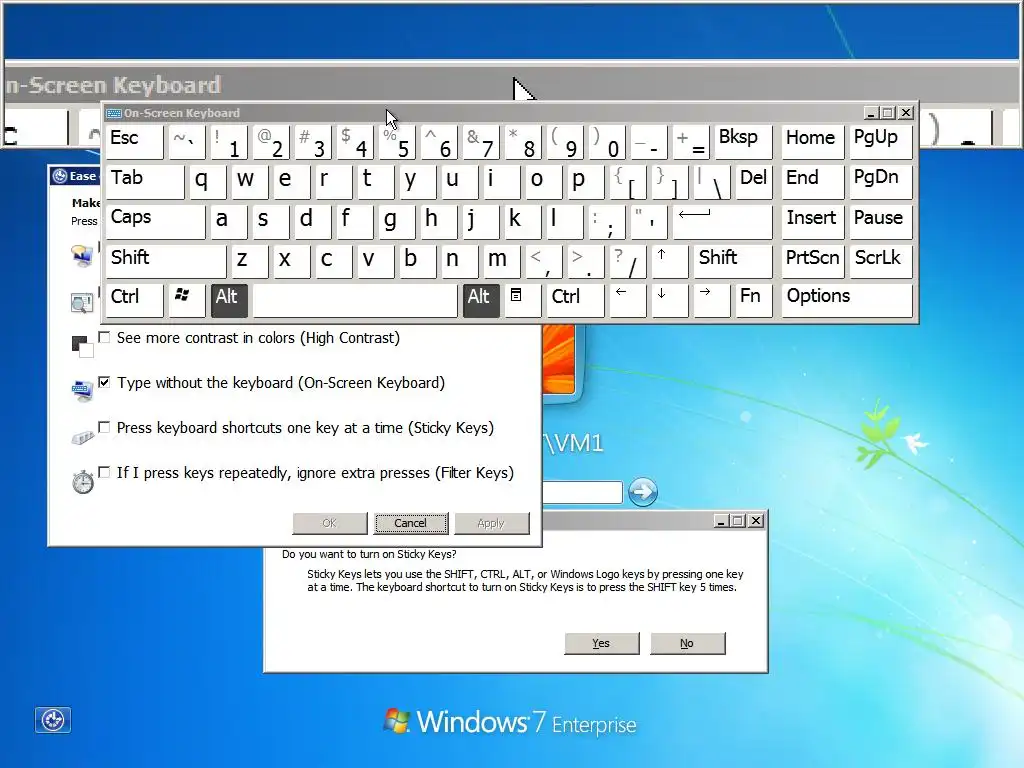Click the PrtScn key
1024x768 pixels.
(812, 261)
